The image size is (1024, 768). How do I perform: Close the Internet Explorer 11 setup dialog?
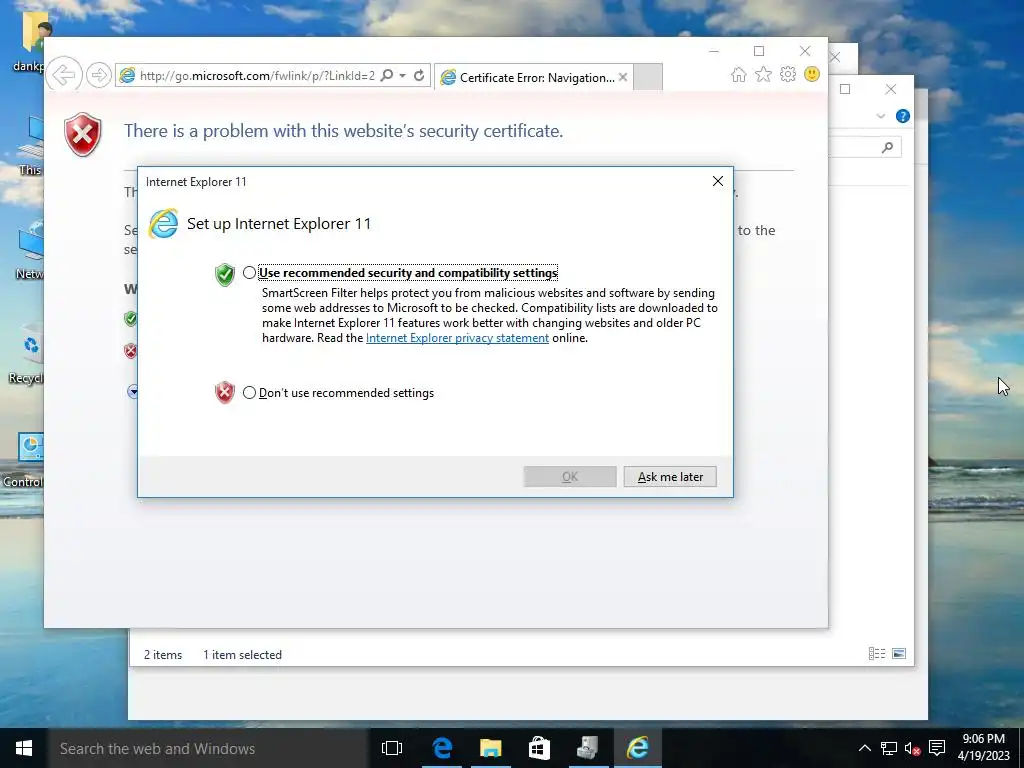[x=718, y=181]
